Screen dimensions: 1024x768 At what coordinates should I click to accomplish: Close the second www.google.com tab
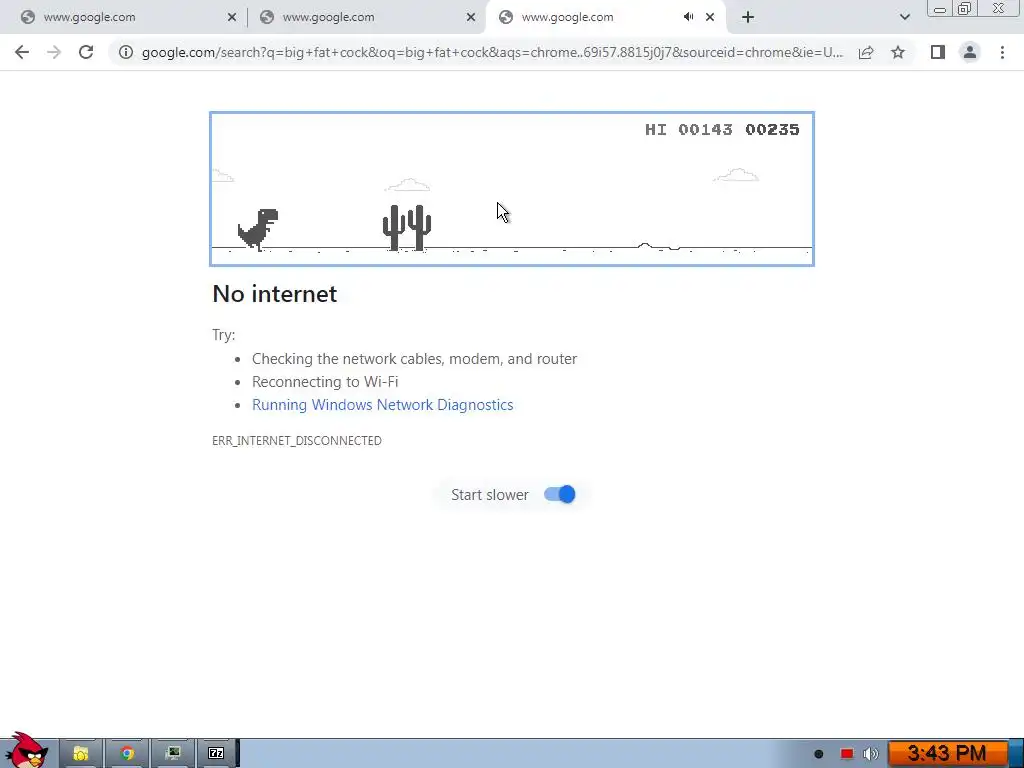(471, 18)
